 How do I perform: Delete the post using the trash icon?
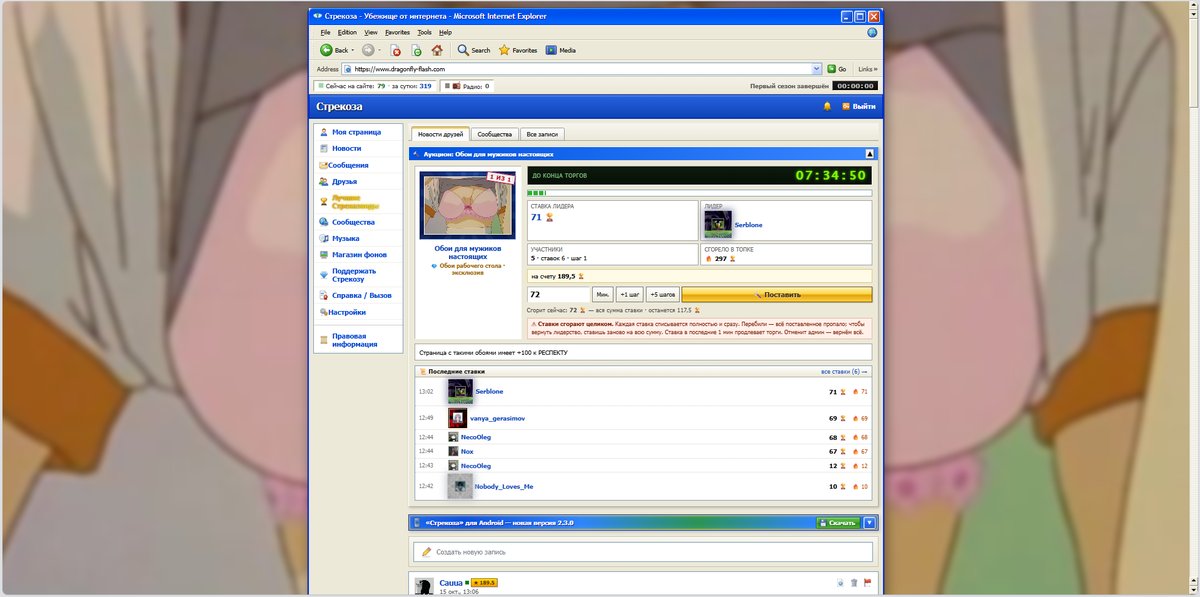pyautogui.click(x=854, y=582)
